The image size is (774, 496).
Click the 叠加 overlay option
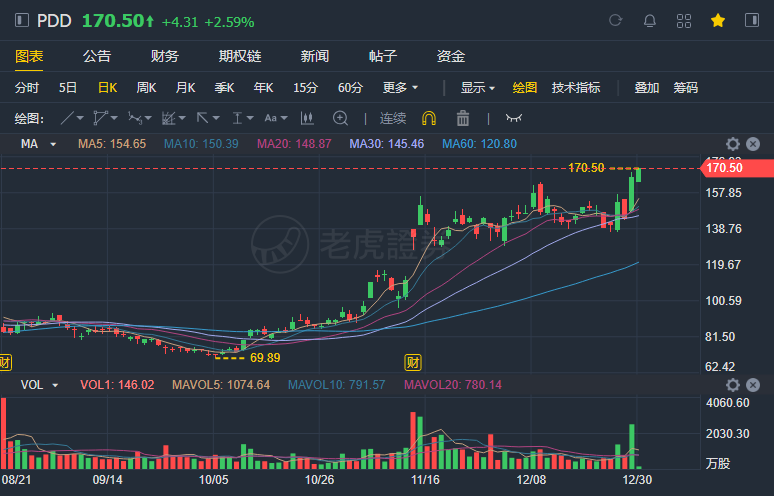point(647,88)
